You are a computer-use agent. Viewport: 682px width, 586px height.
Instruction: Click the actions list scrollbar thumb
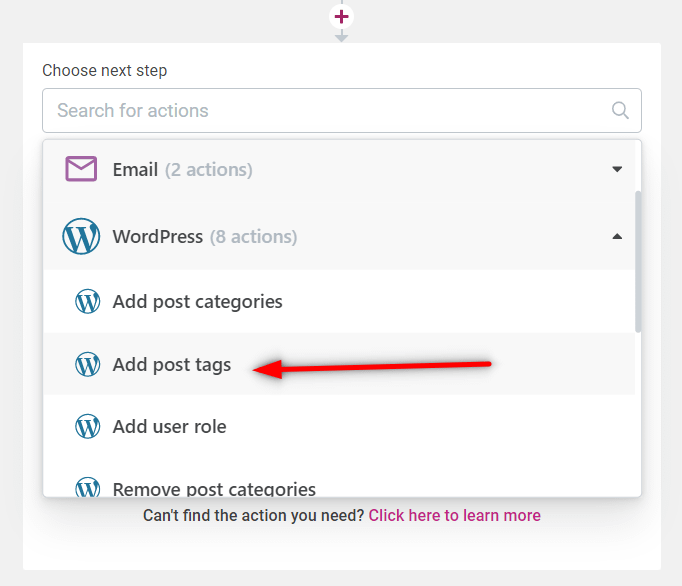point(638,261)
